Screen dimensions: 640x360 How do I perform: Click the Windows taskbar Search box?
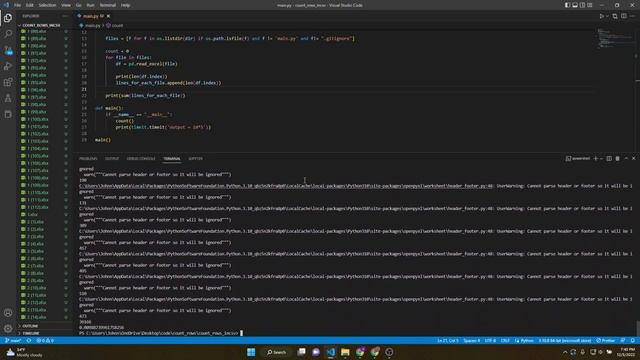coord(276,352)
